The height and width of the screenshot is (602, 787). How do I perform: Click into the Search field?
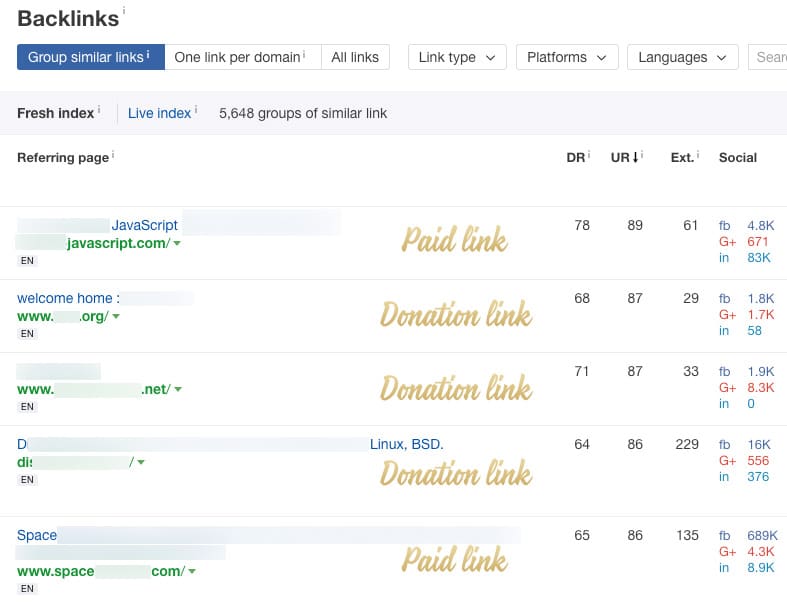[x=768, y=57]
